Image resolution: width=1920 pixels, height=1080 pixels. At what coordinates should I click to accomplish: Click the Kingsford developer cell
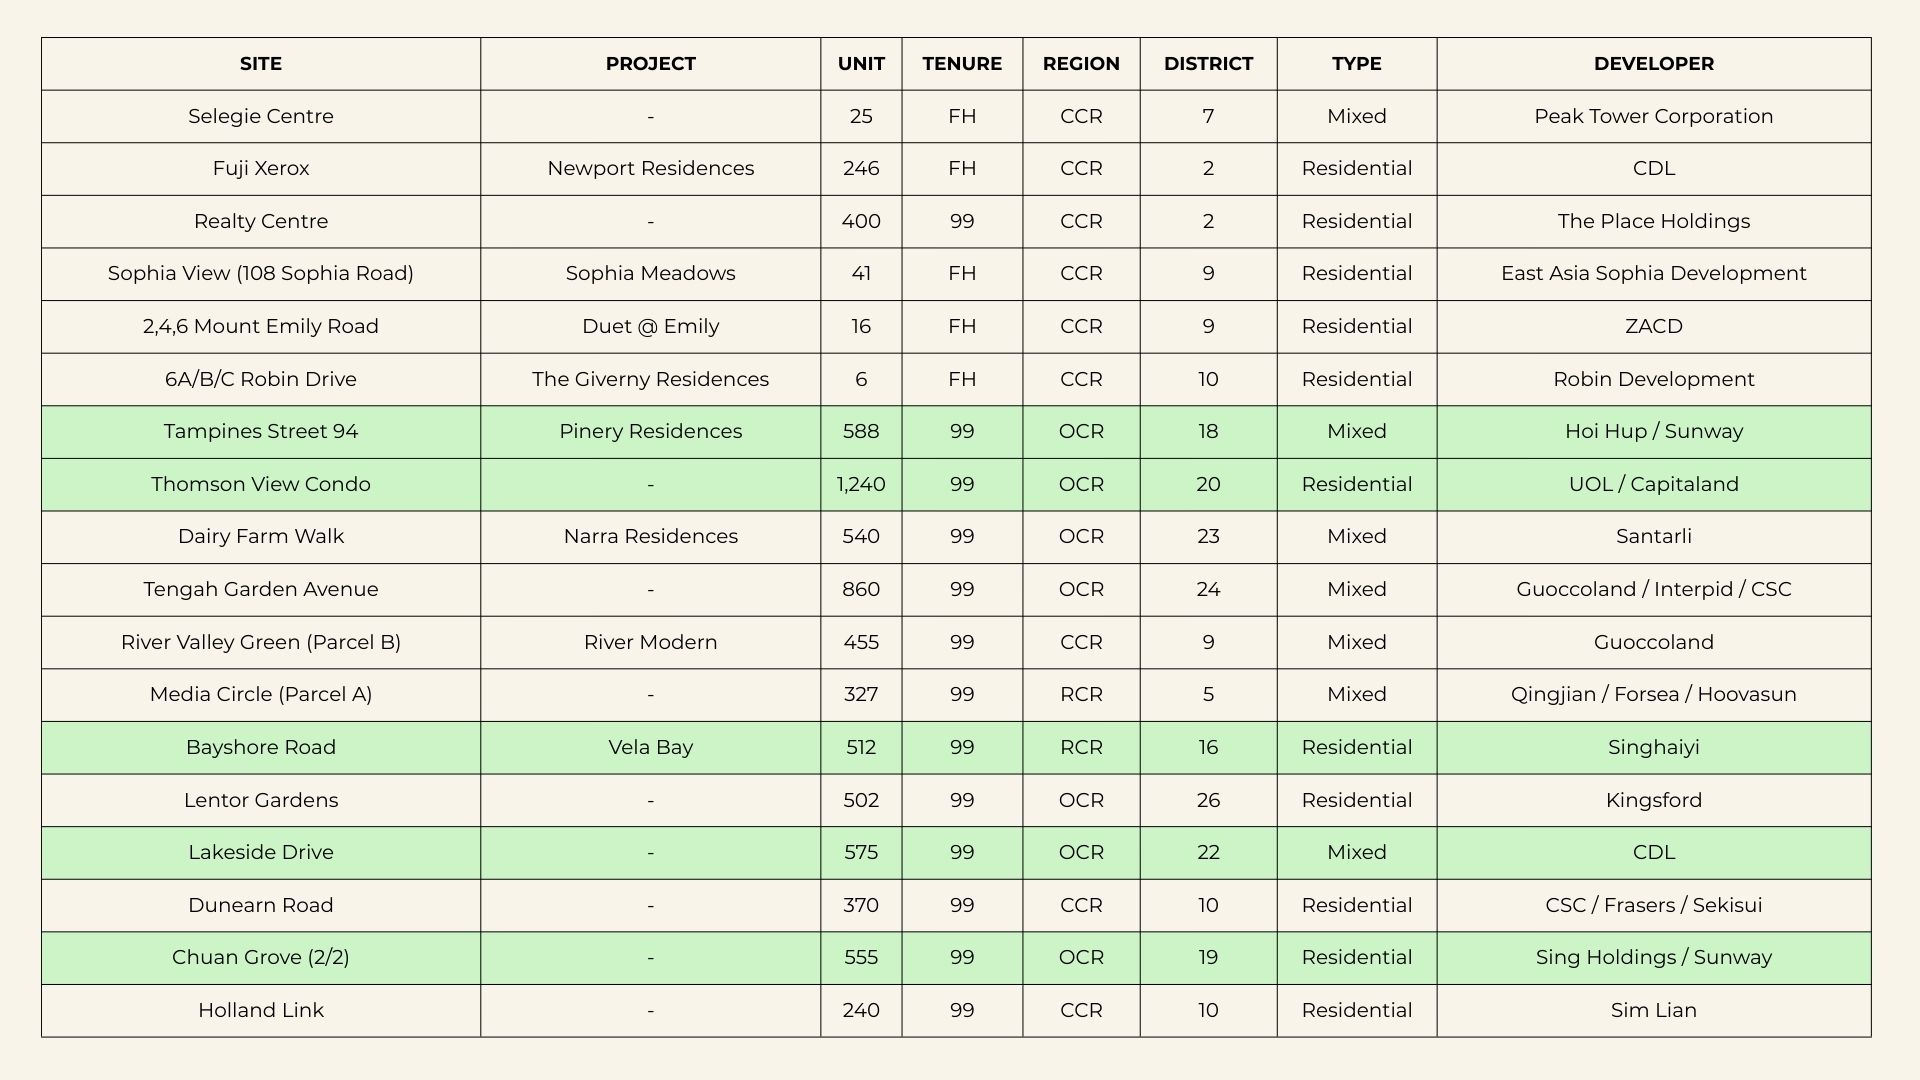coord(1653,800)
